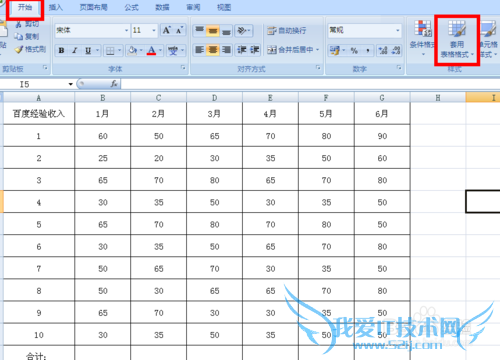Click the insert function fx button

pyautogui.click(x=114, y=84)
